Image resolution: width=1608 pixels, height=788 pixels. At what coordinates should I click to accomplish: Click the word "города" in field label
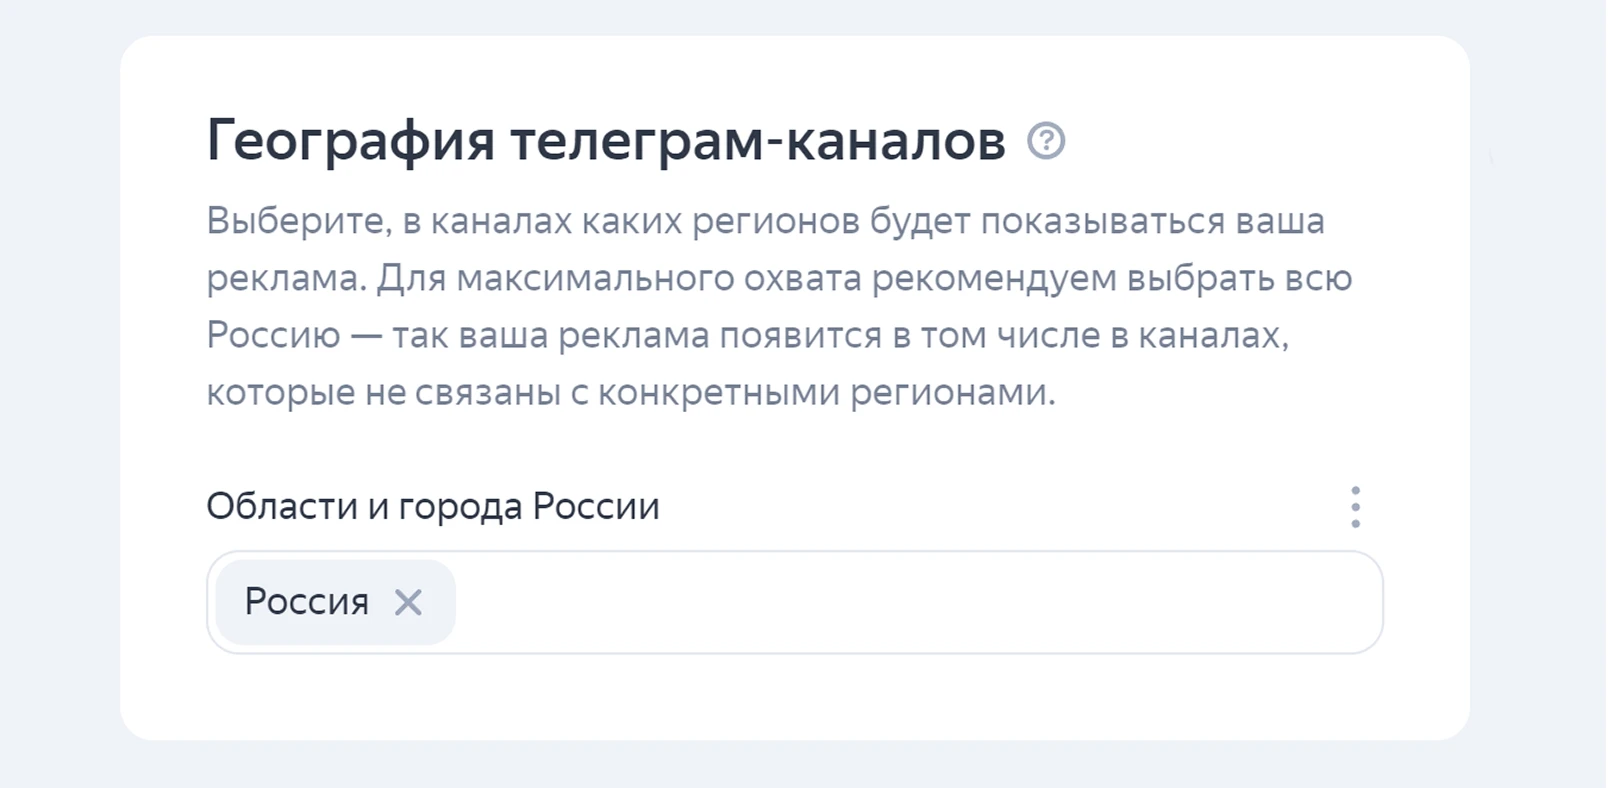pyautogui.click(x=460, y=507)
